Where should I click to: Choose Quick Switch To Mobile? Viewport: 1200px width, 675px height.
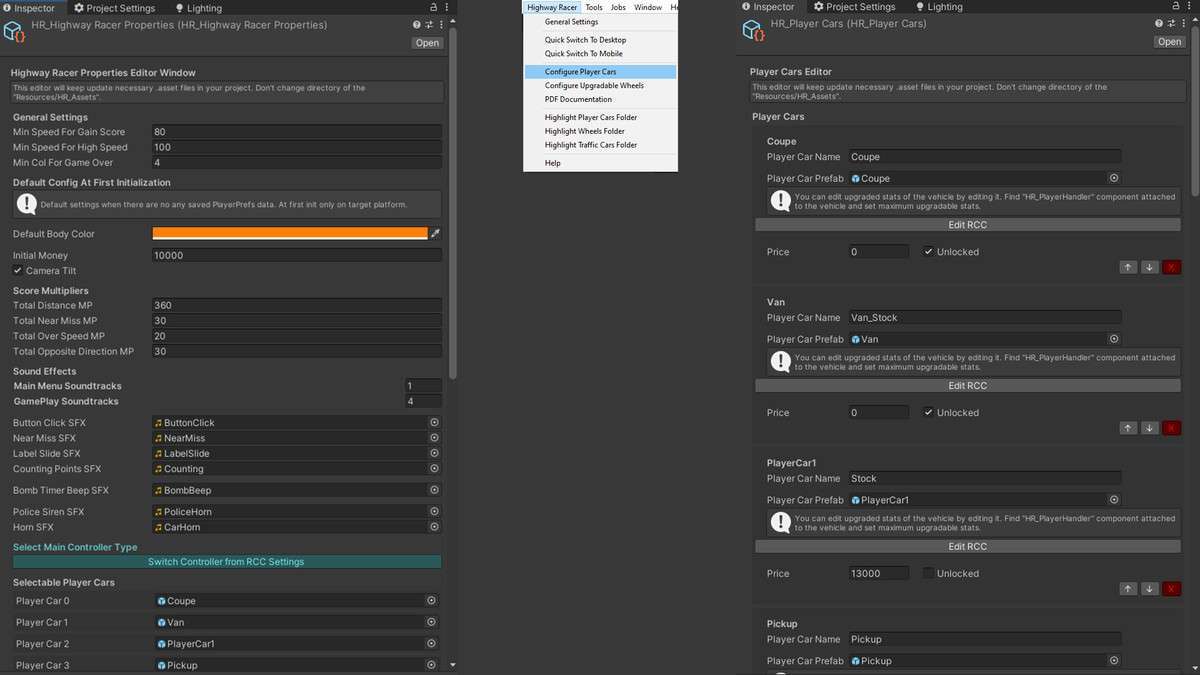point(600,54)
